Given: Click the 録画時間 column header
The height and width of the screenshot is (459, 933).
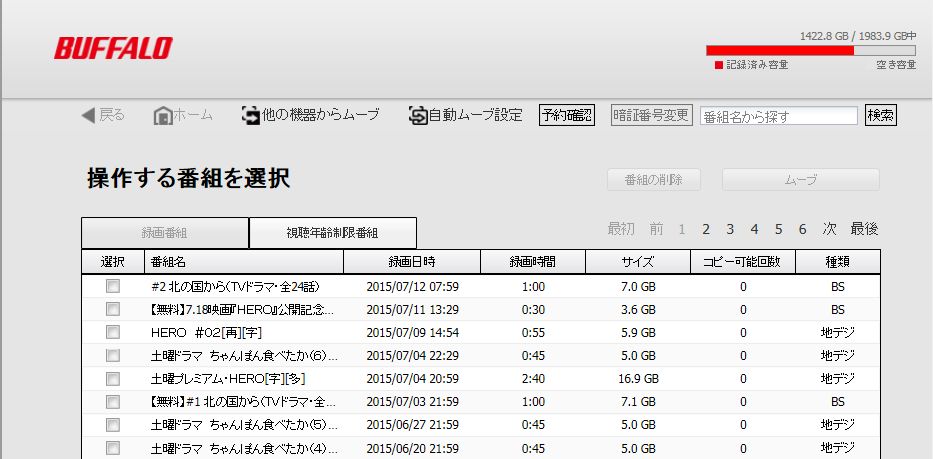Looking at the screenshot, I should click(x=533, y=261).
